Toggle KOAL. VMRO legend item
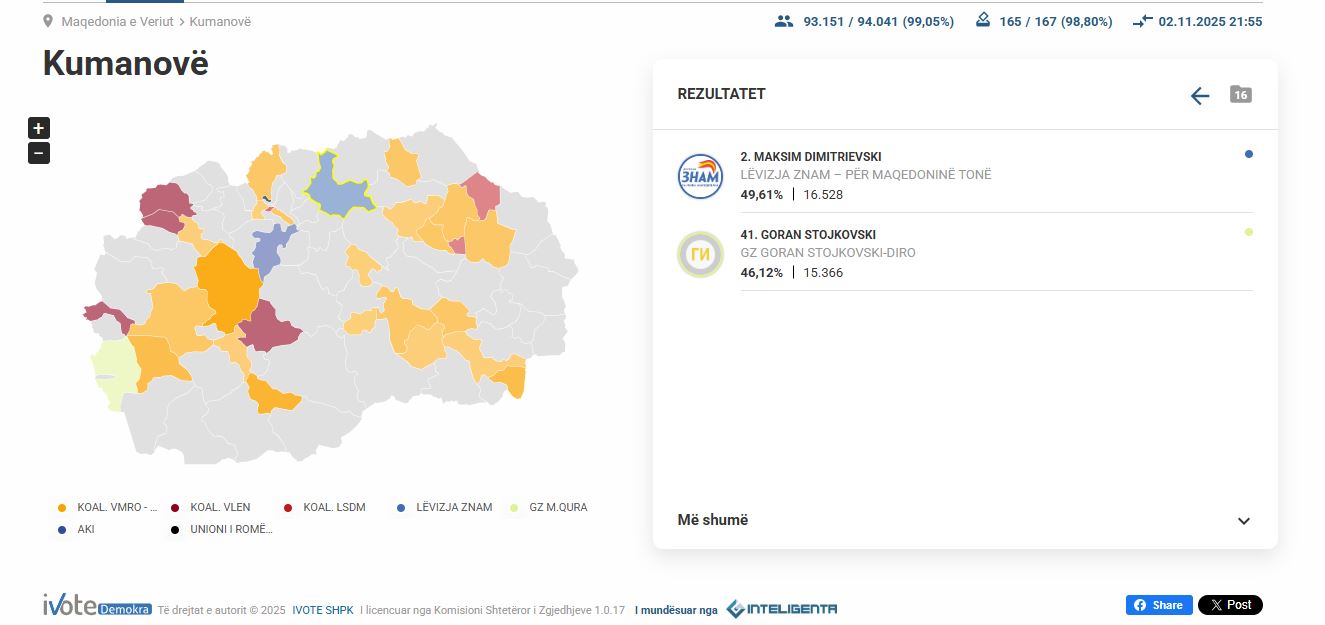This screenshot has width=1325, height=625. (110, 507)
